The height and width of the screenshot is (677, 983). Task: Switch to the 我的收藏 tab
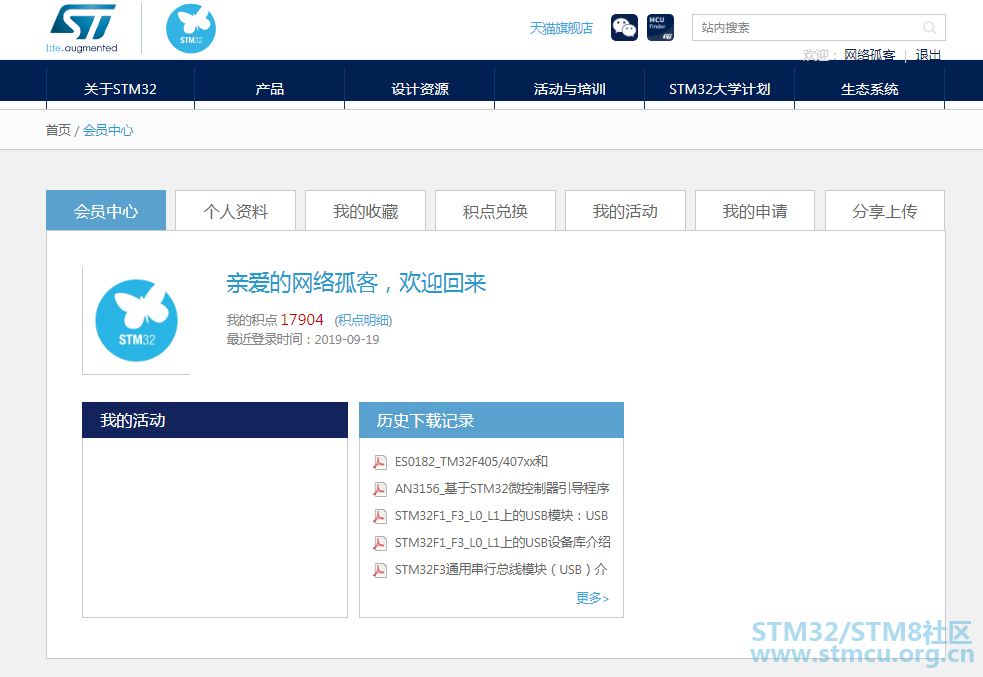tap(365, 211)
